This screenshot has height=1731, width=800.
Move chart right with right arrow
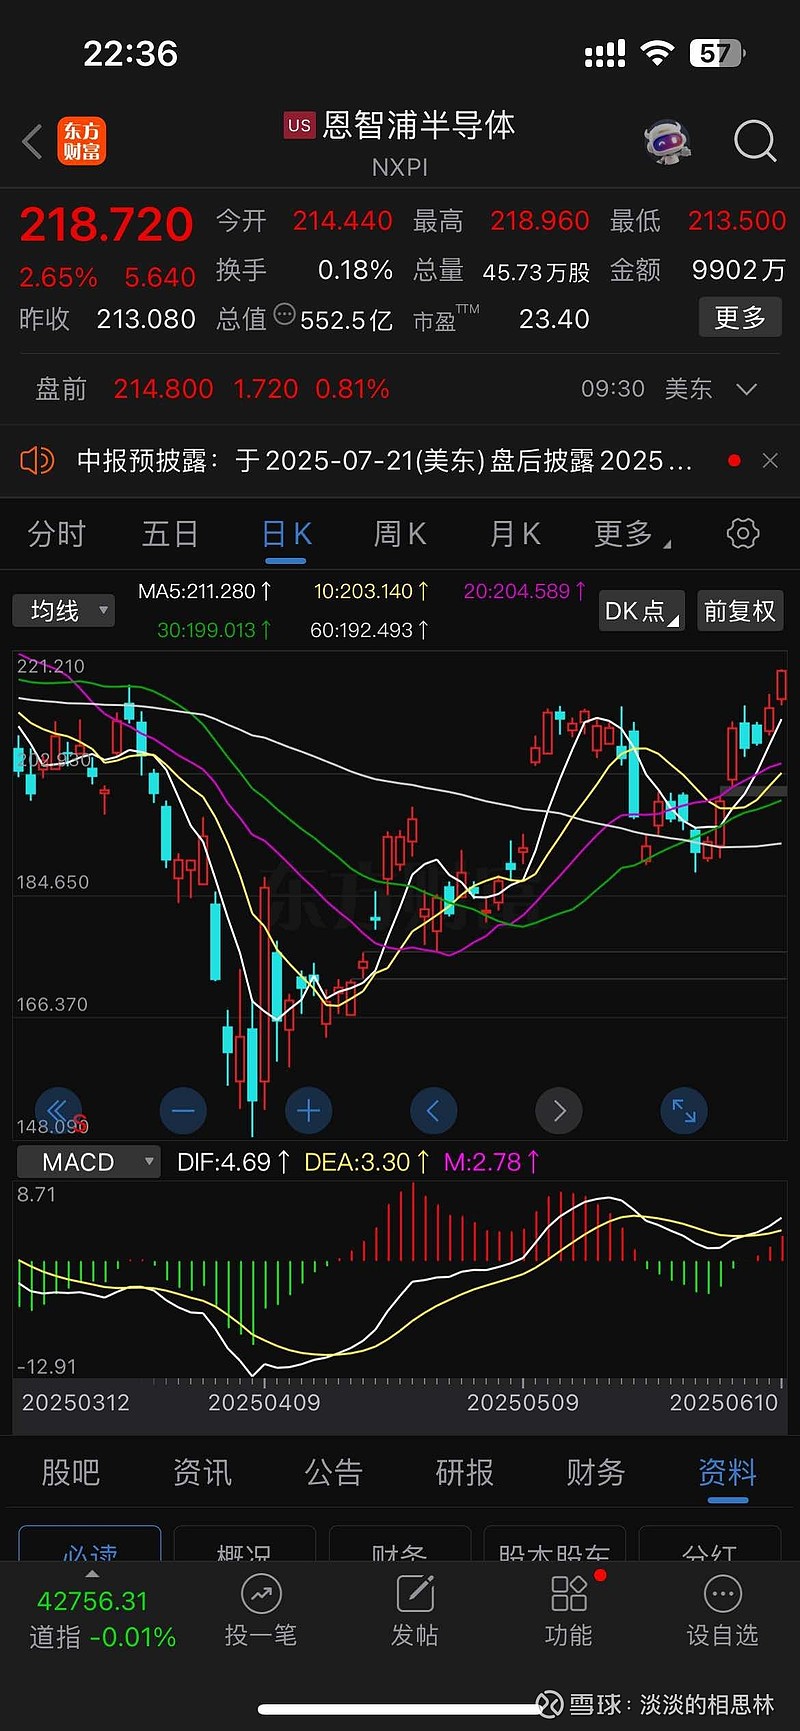559,1110
